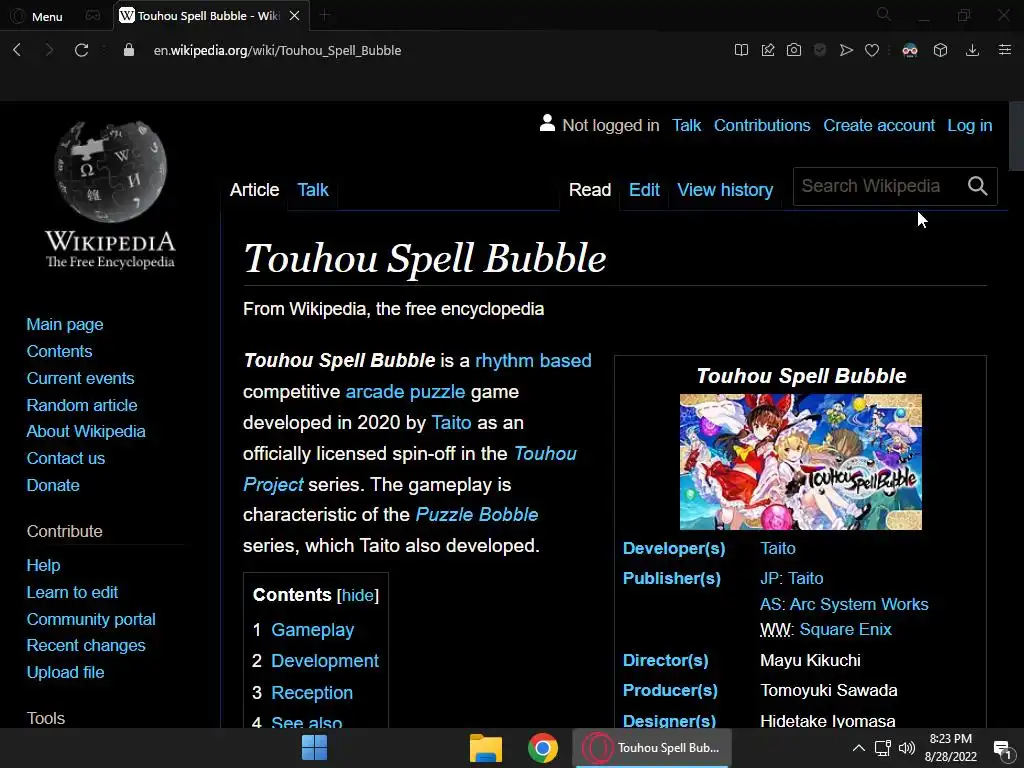Open a Random article
The height and width of the screenshot is (768, 1024).
coord(82,405)
